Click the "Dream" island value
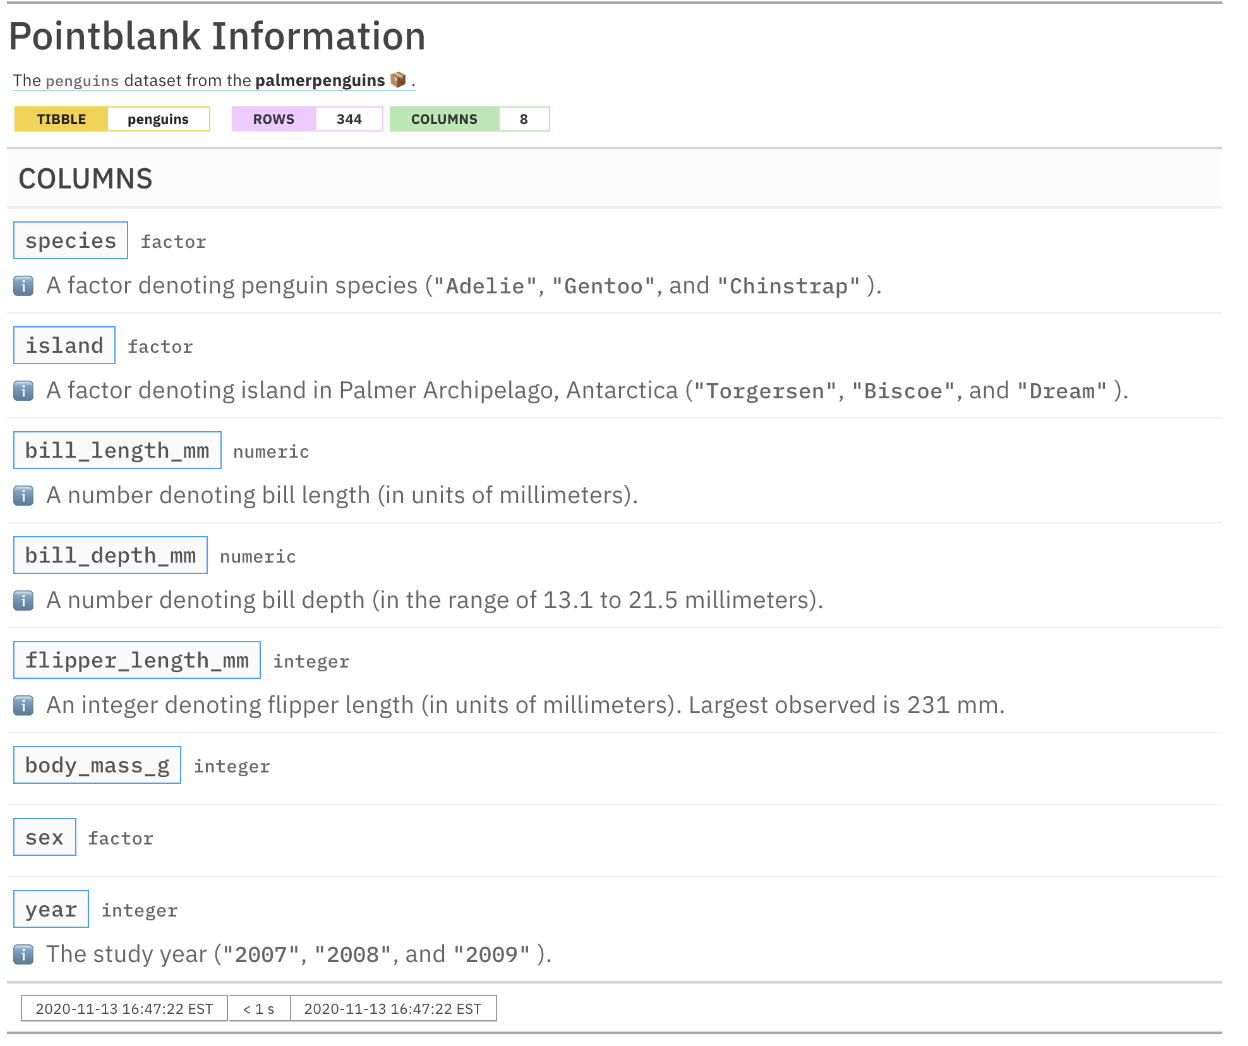The width and height of the screenshot is (1248, 1046). click(1062, 391)
